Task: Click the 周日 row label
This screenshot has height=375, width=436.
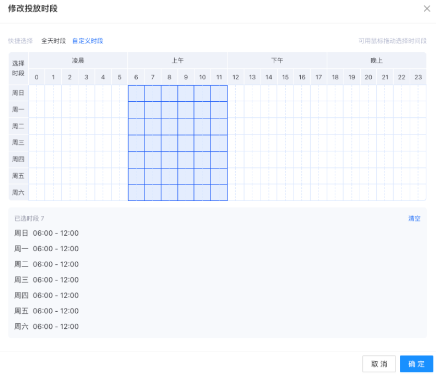Action: point(18,93)
